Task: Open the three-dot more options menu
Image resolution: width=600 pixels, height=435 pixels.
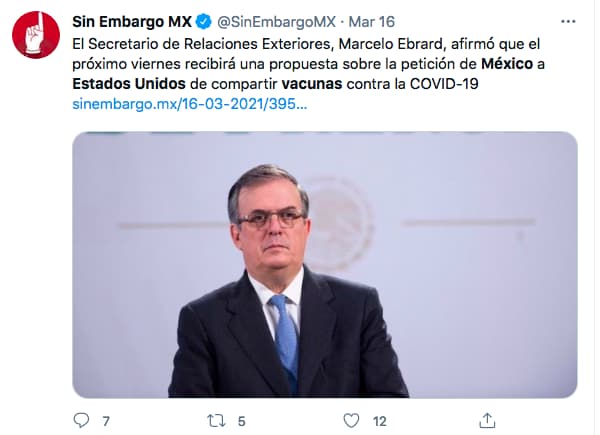Action: [x=568, y=21]
